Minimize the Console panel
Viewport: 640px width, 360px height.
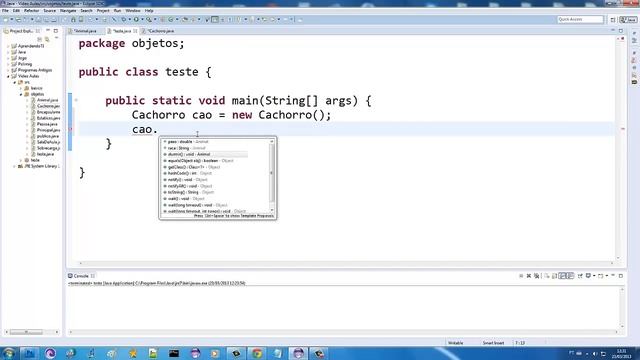pos(613,276)
